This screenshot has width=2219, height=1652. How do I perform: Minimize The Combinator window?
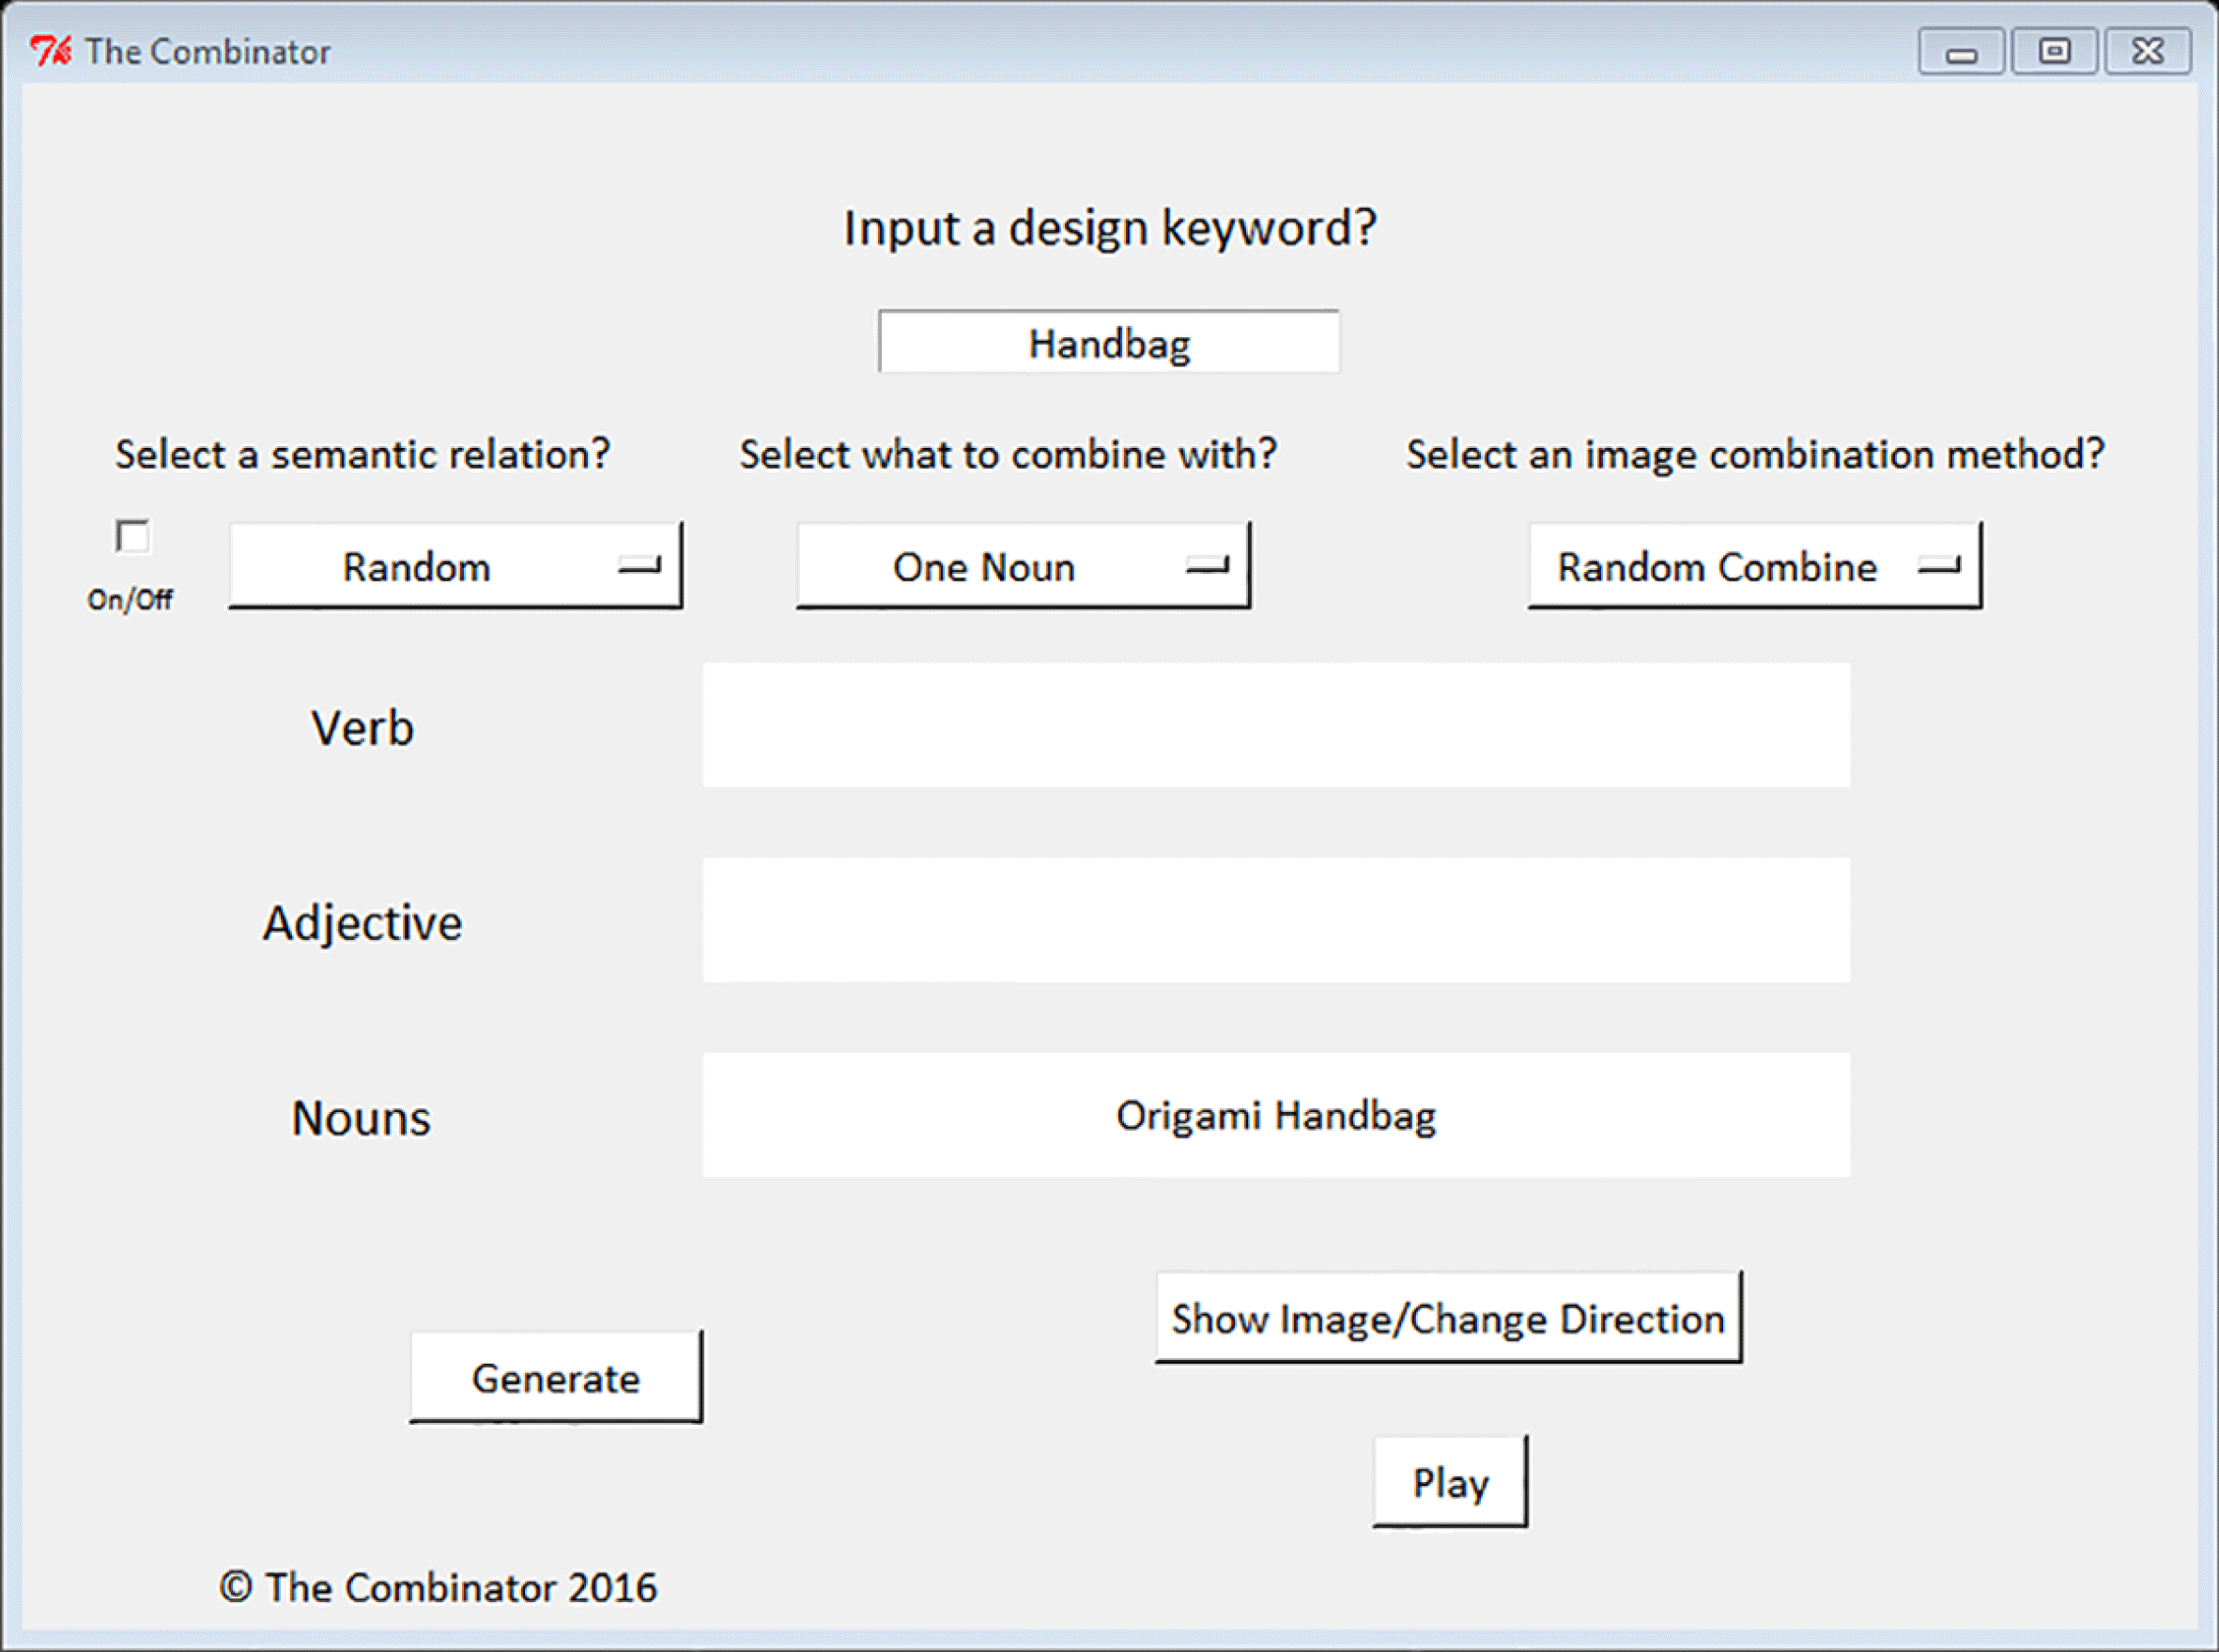click(x=1960, y=52)
